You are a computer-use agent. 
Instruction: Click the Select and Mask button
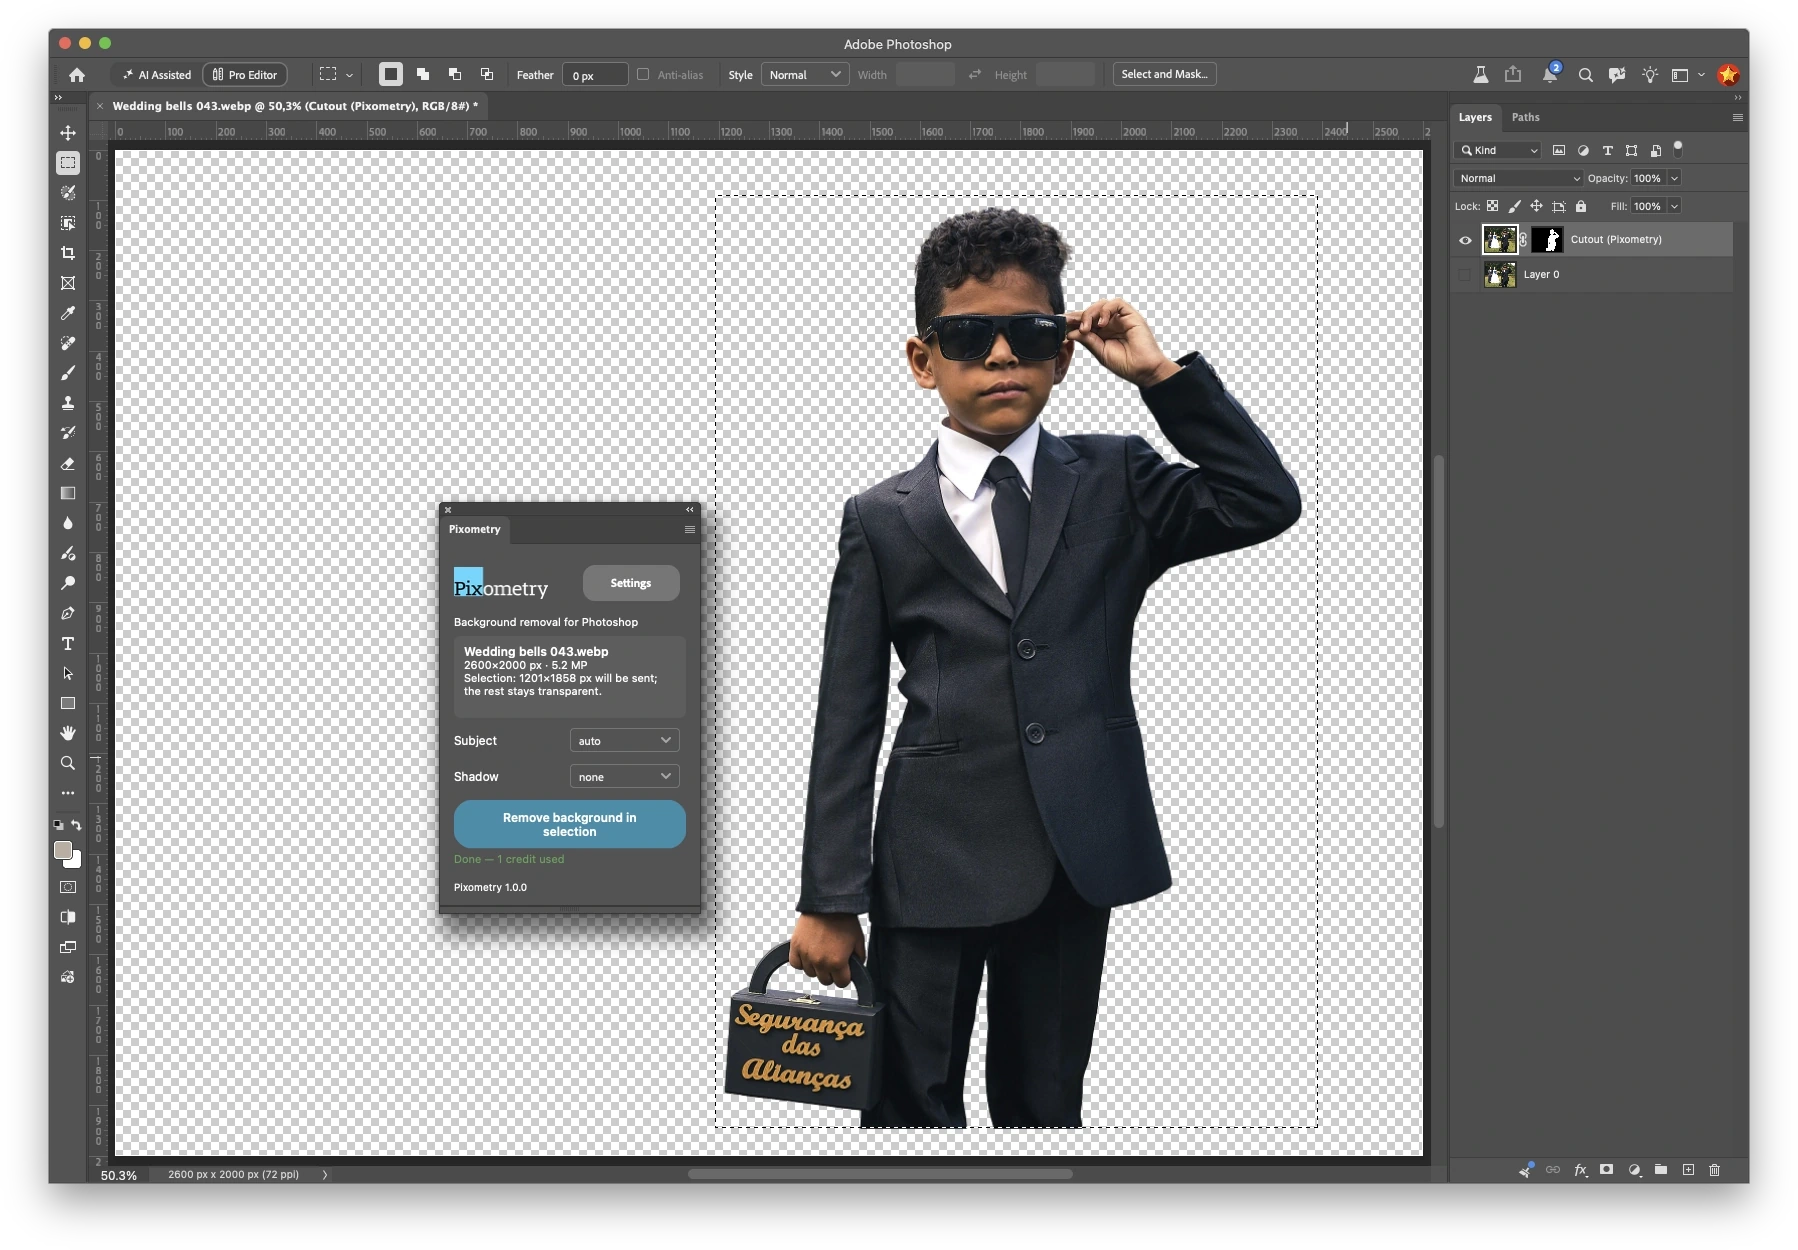click(1164, 74)
